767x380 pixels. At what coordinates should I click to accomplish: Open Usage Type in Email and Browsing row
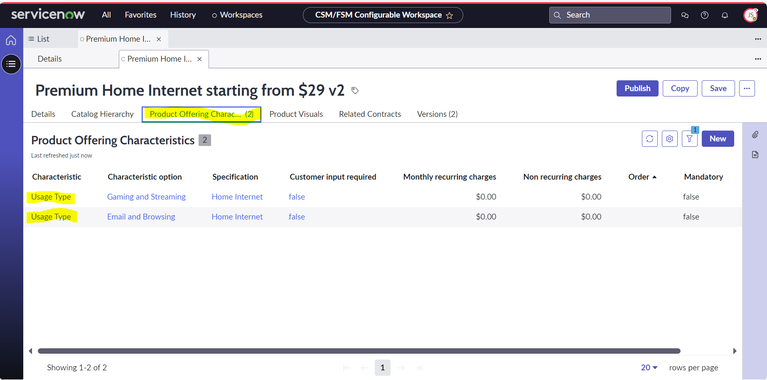pos(51,217)
